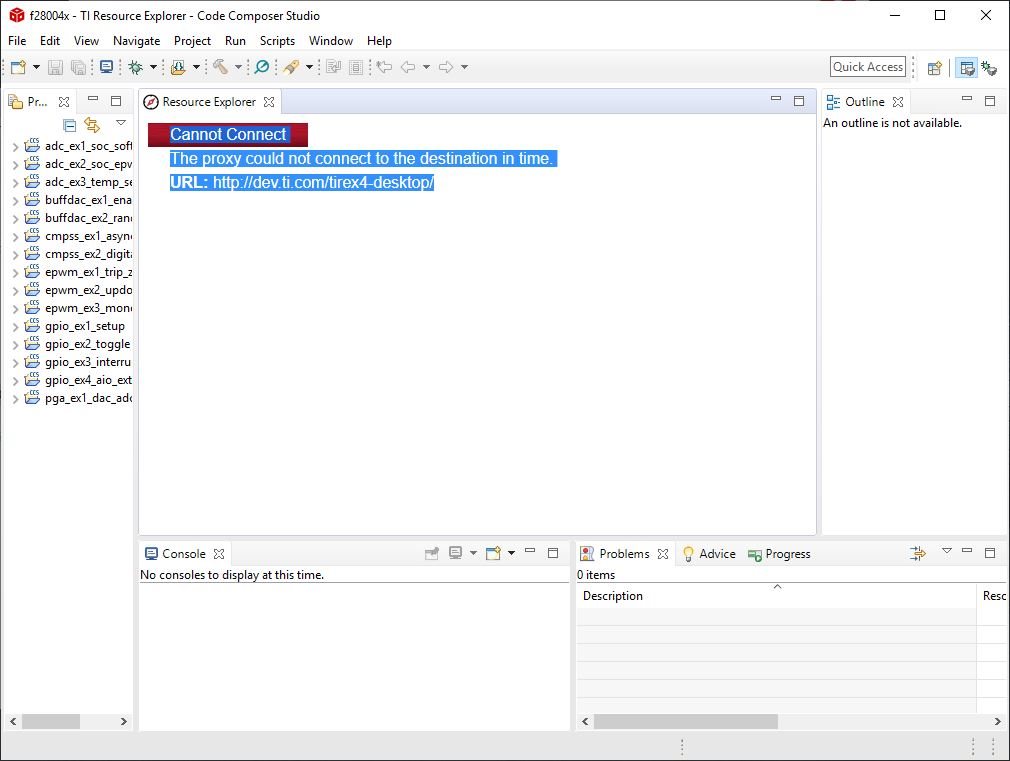
Task: Toggle Link with Editor in Project Explorer
Action: (x=93, y=125)
